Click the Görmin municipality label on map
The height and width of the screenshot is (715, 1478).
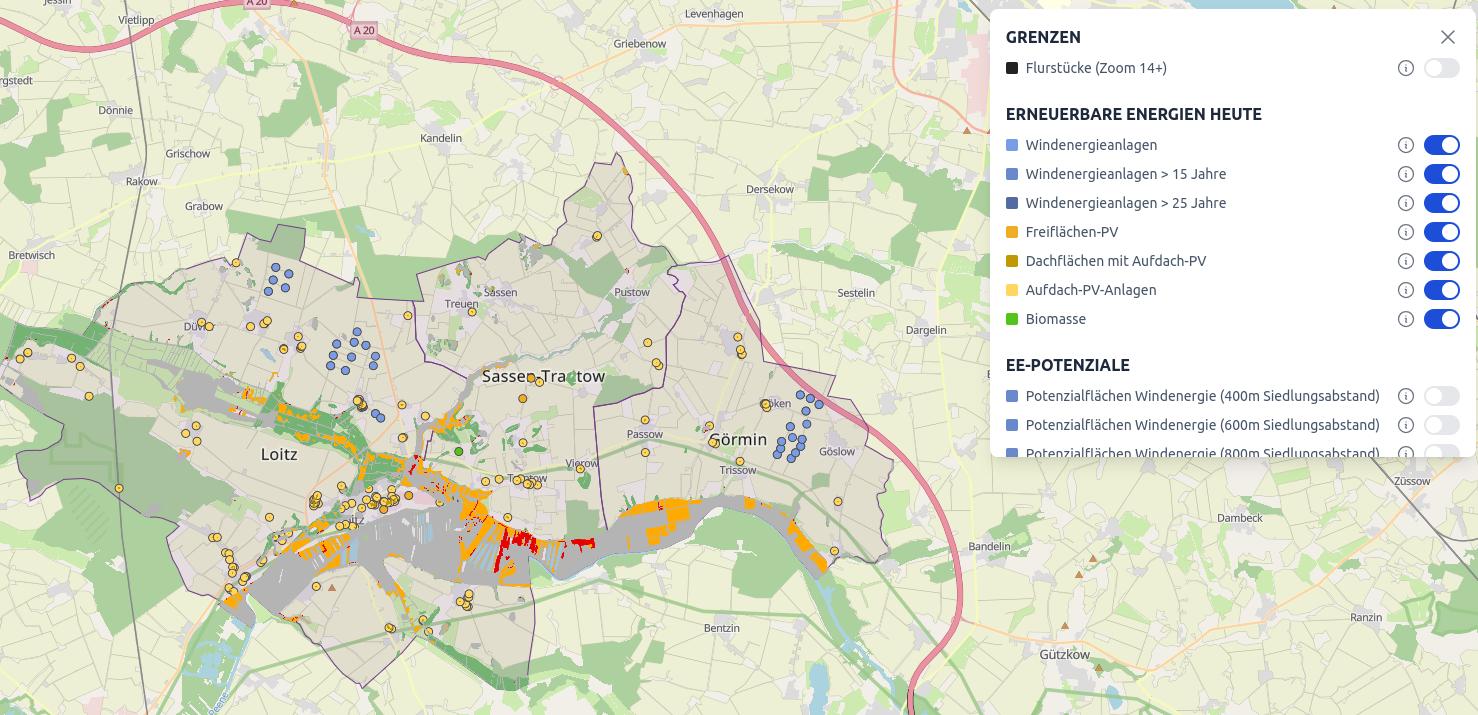point(739,440)
